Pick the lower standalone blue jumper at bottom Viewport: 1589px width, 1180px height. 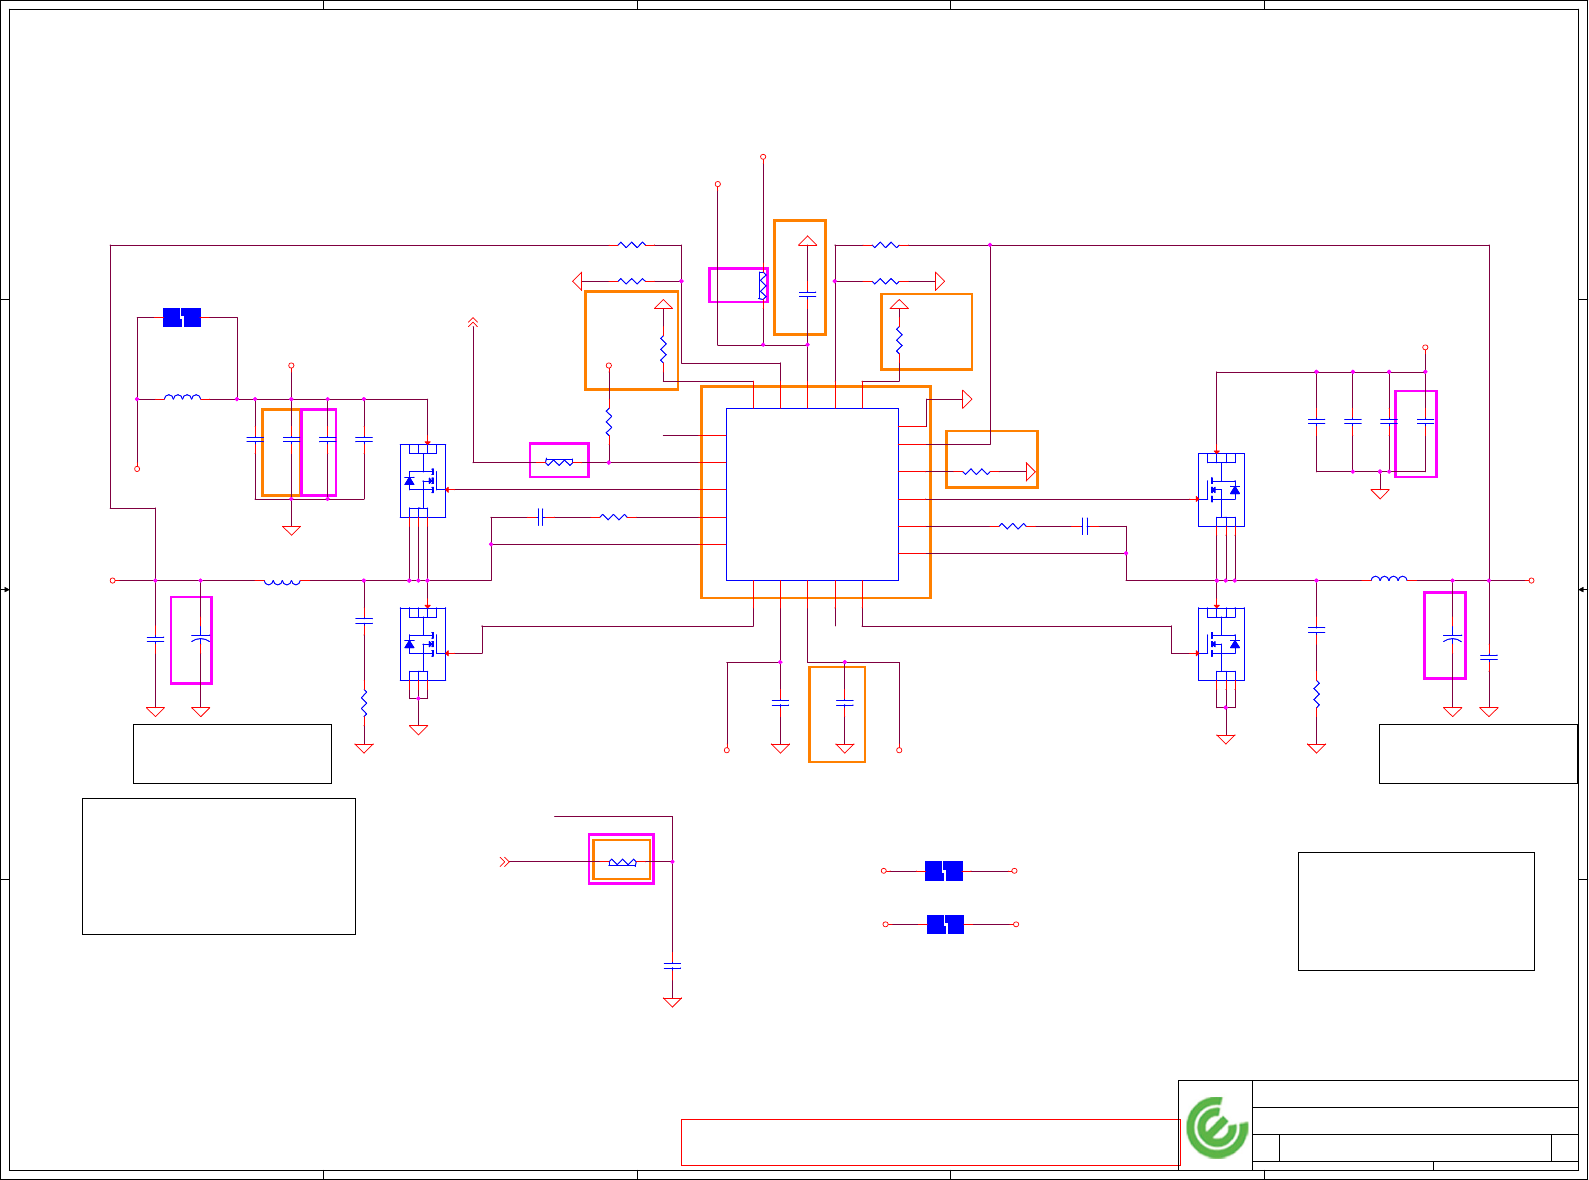pyautogui.click(x=945, y=924)
